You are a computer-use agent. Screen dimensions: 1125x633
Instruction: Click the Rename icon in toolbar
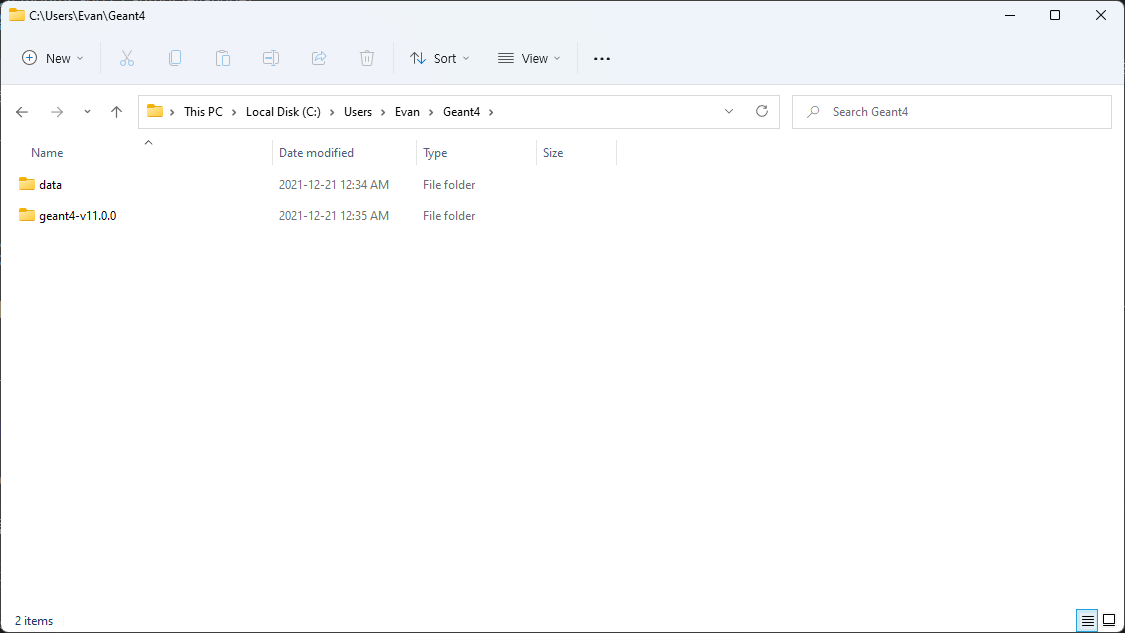pos(271,58)
